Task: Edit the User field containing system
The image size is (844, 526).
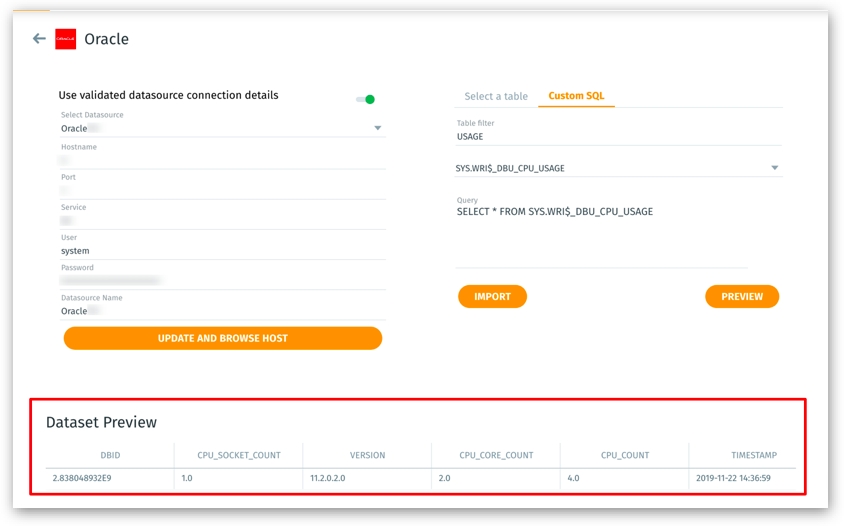Action: pos(222,251)
